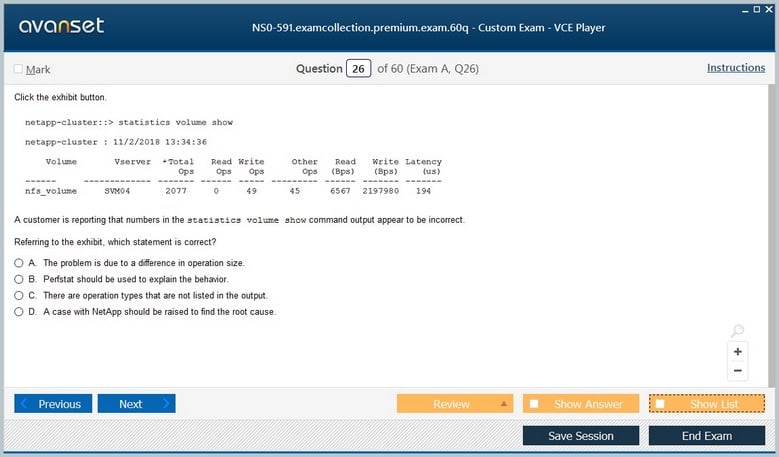Enable the Show Answer option
Viewport: 779px width, 457px height.
[535, 404]
